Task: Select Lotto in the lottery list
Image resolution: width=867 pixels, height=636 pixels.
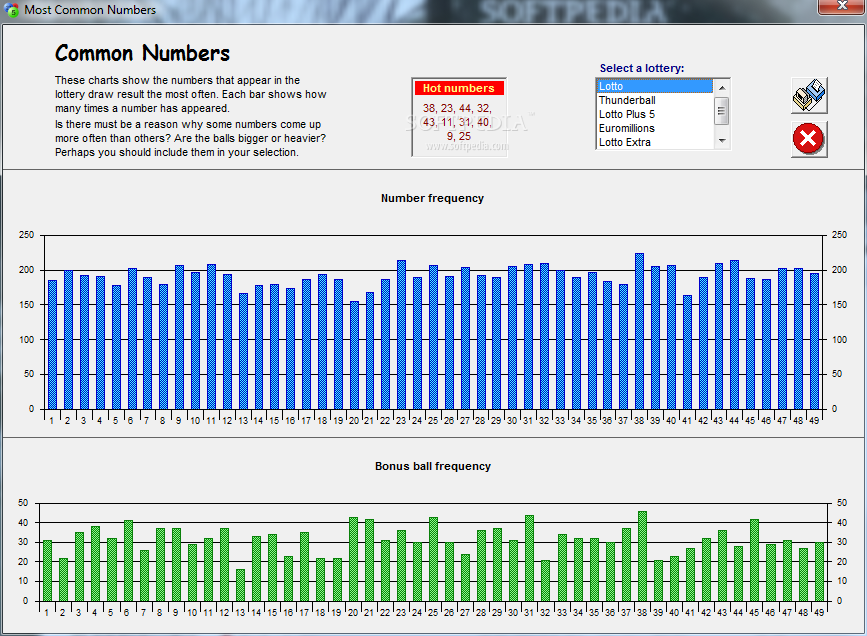Action: (655, 86)
